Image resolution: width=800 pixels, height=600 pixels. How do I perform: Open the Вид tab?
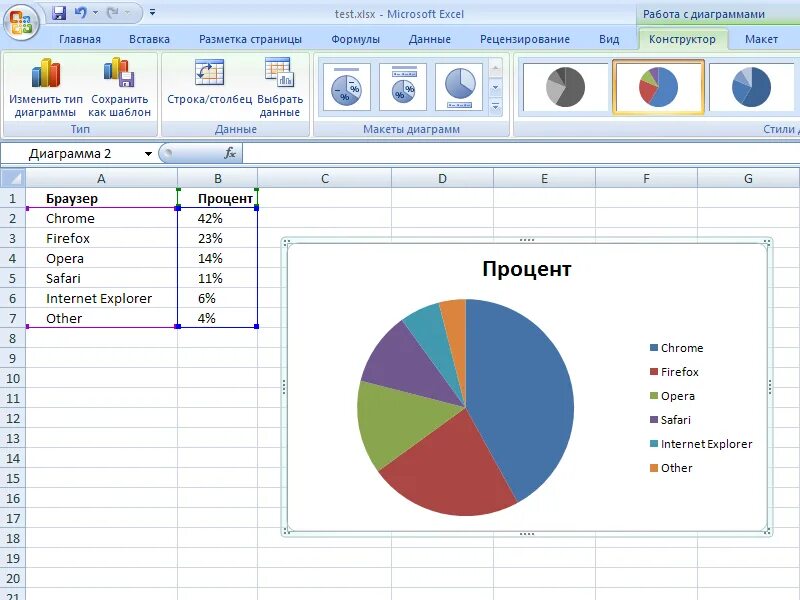click(x=609, y=39)
